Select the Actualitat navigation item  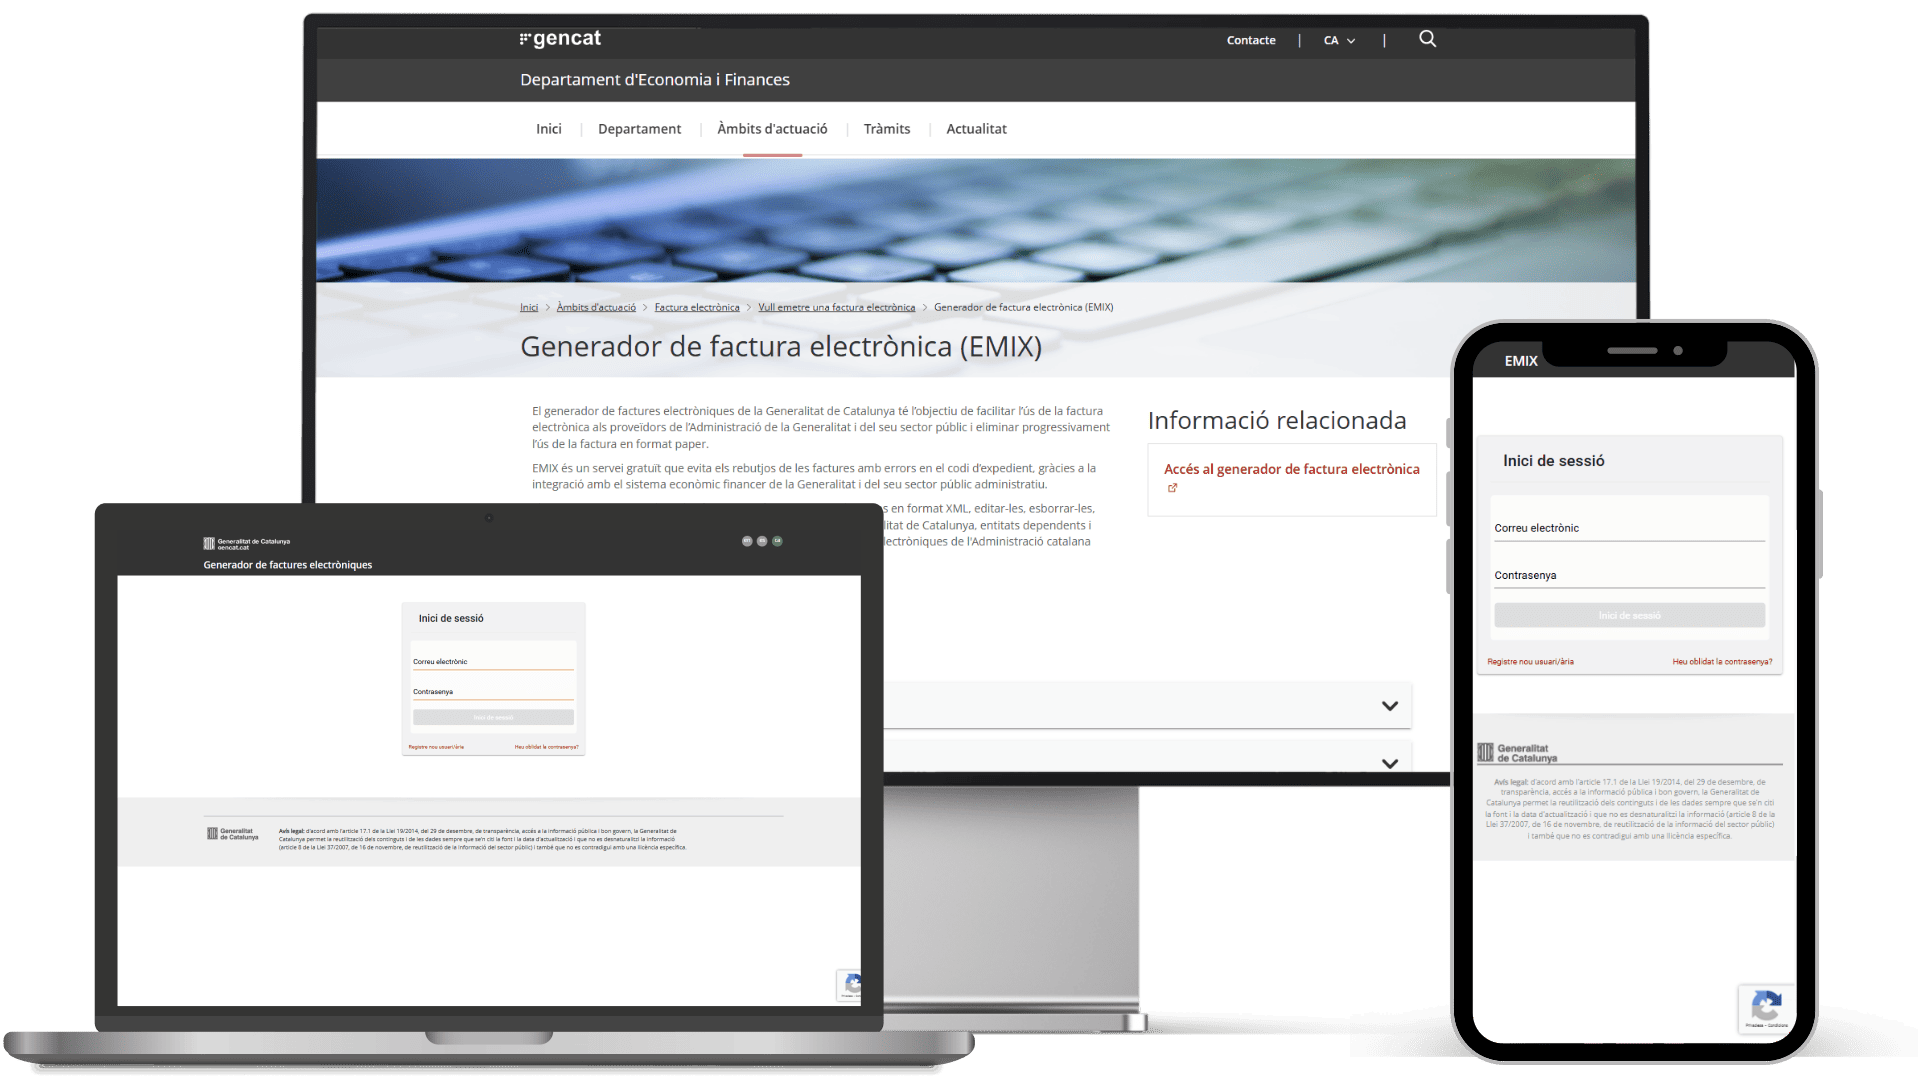[x=976, y=129]
